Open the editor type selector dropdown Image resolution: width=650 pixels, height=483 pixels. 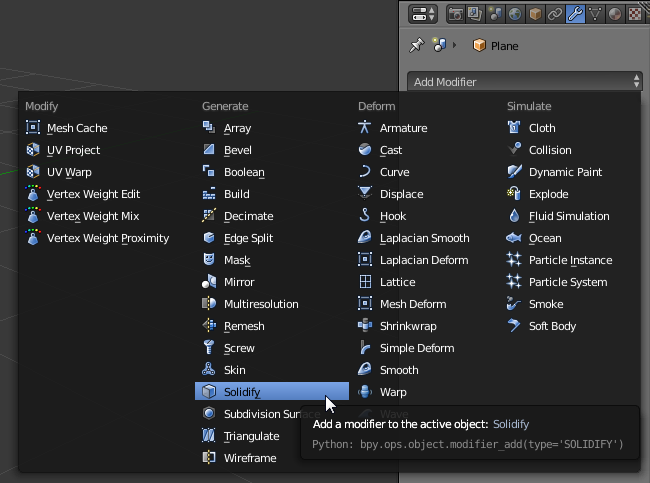tap(423, 14)
